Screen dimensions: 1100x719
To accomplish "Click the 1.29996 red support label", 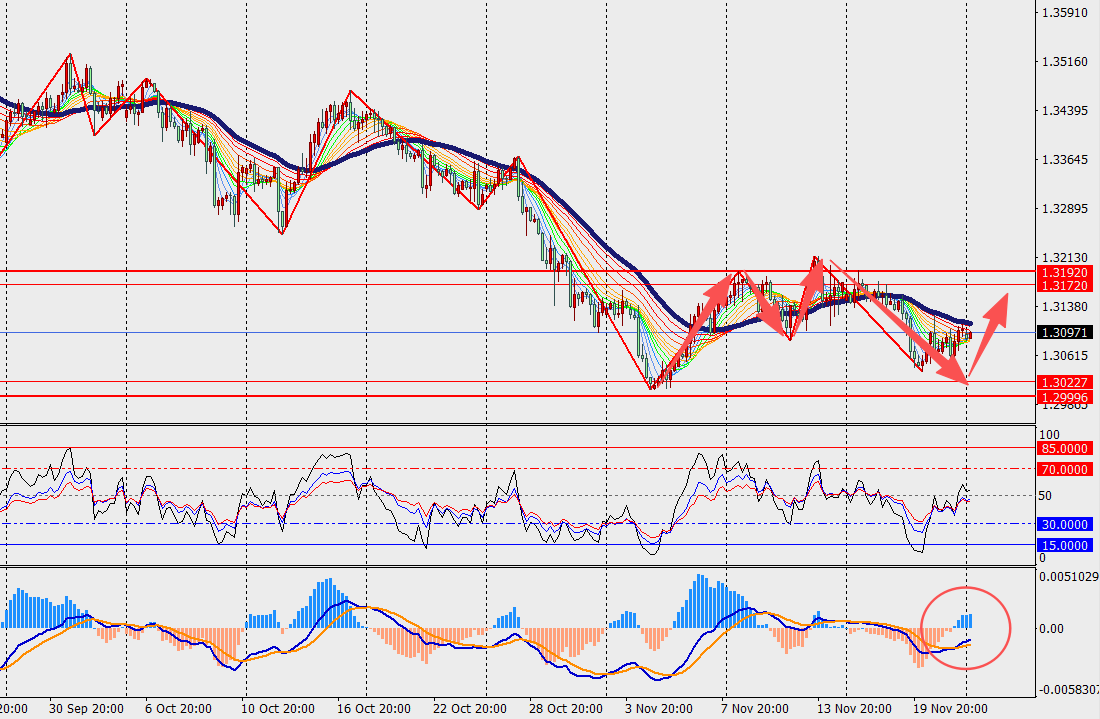I will [1064, 397].
